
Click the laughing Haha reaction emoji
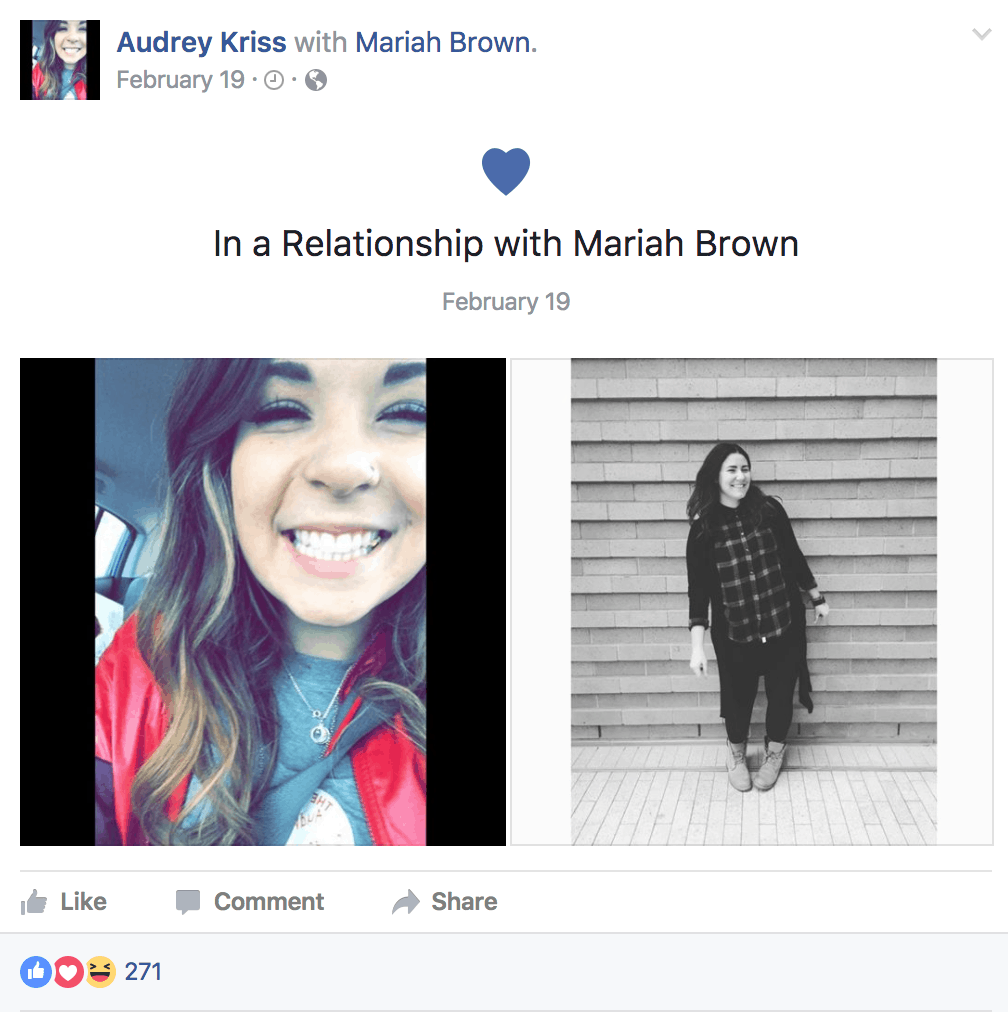pyautogui.click(x=101, y=971)
